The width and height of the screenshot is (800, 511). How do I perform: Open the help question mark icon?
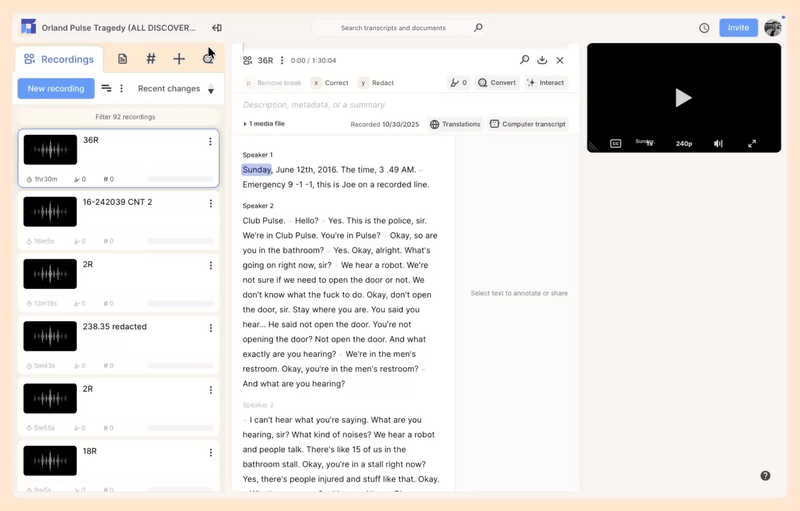tap(765, 476)
